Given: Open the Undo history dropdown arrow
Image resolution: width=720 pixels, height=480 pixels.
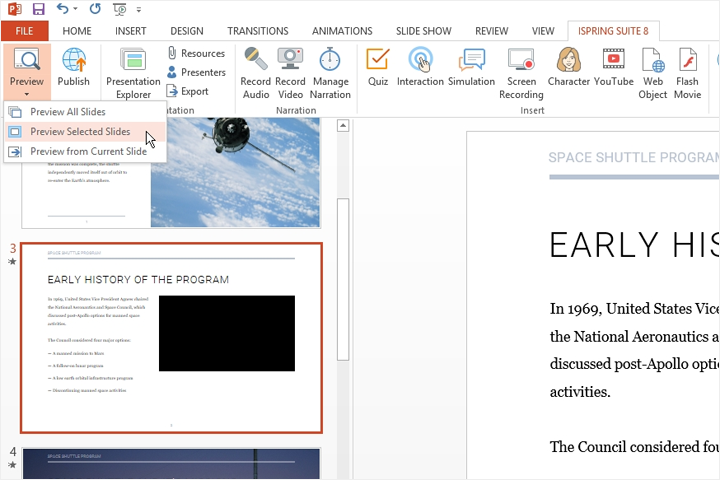Looking at the screenshot, I should point(75,9).
